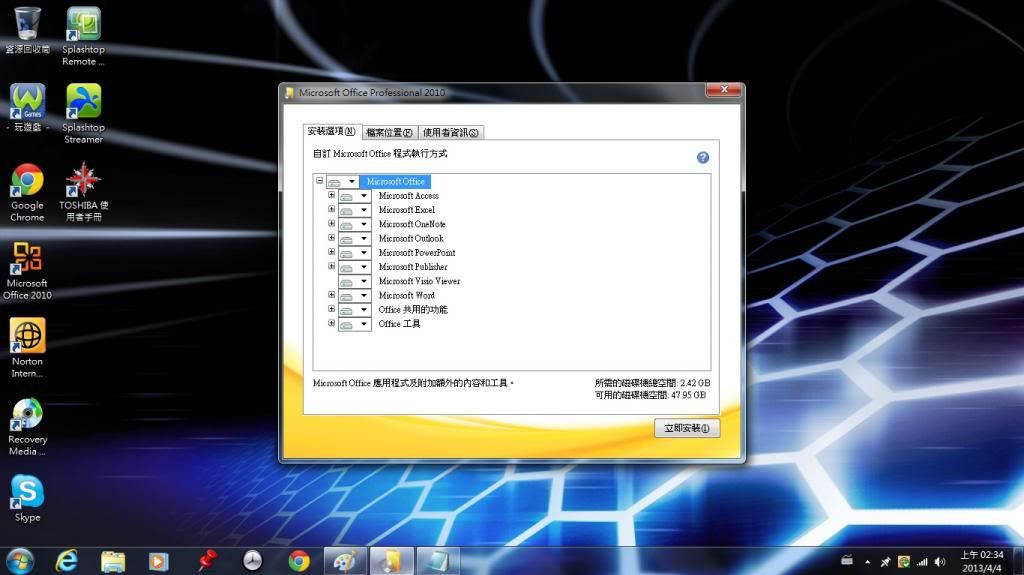1024x575 pixels.
Task: Open install options dropdown for Microsoft Word
Action: coord(355,295)
